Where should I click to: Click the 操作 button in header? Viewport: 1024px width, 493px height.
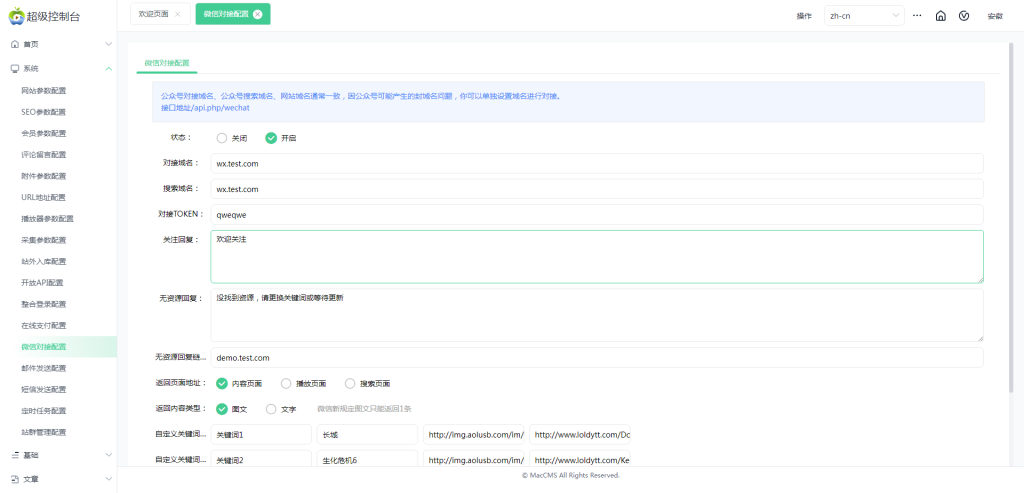pos(803,16)
